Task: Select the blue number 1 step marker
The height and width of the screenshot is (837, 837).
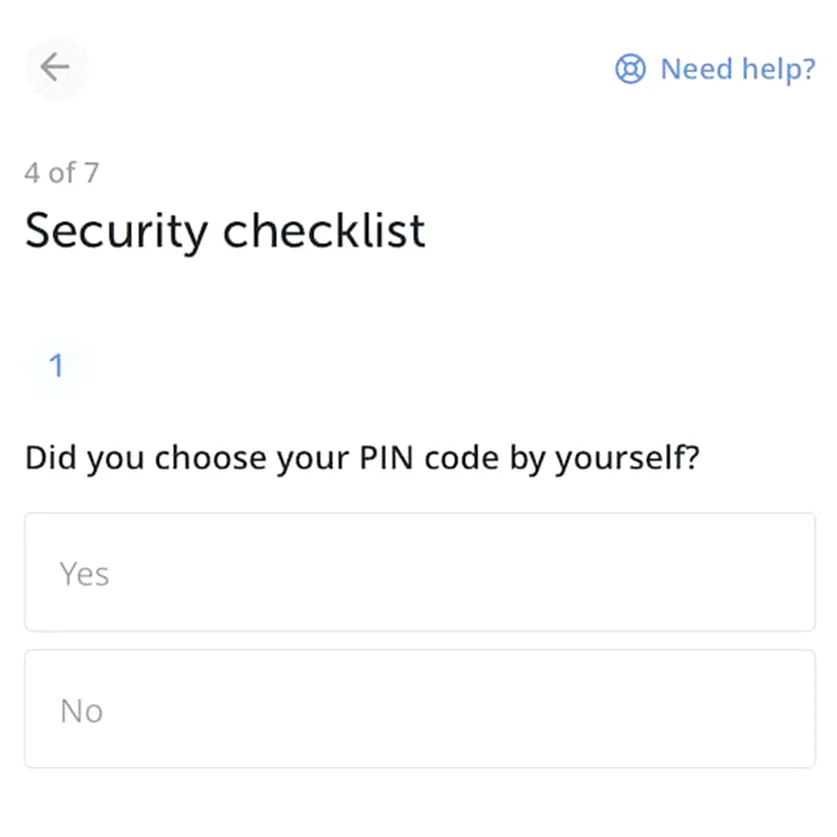Action: coord(56,366)
